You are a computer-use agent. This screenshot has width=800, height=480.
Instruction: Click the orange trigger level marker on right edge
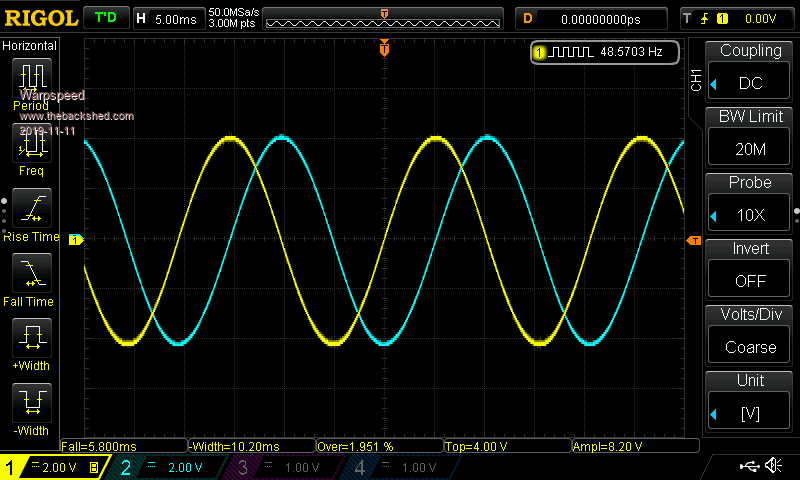693,241
